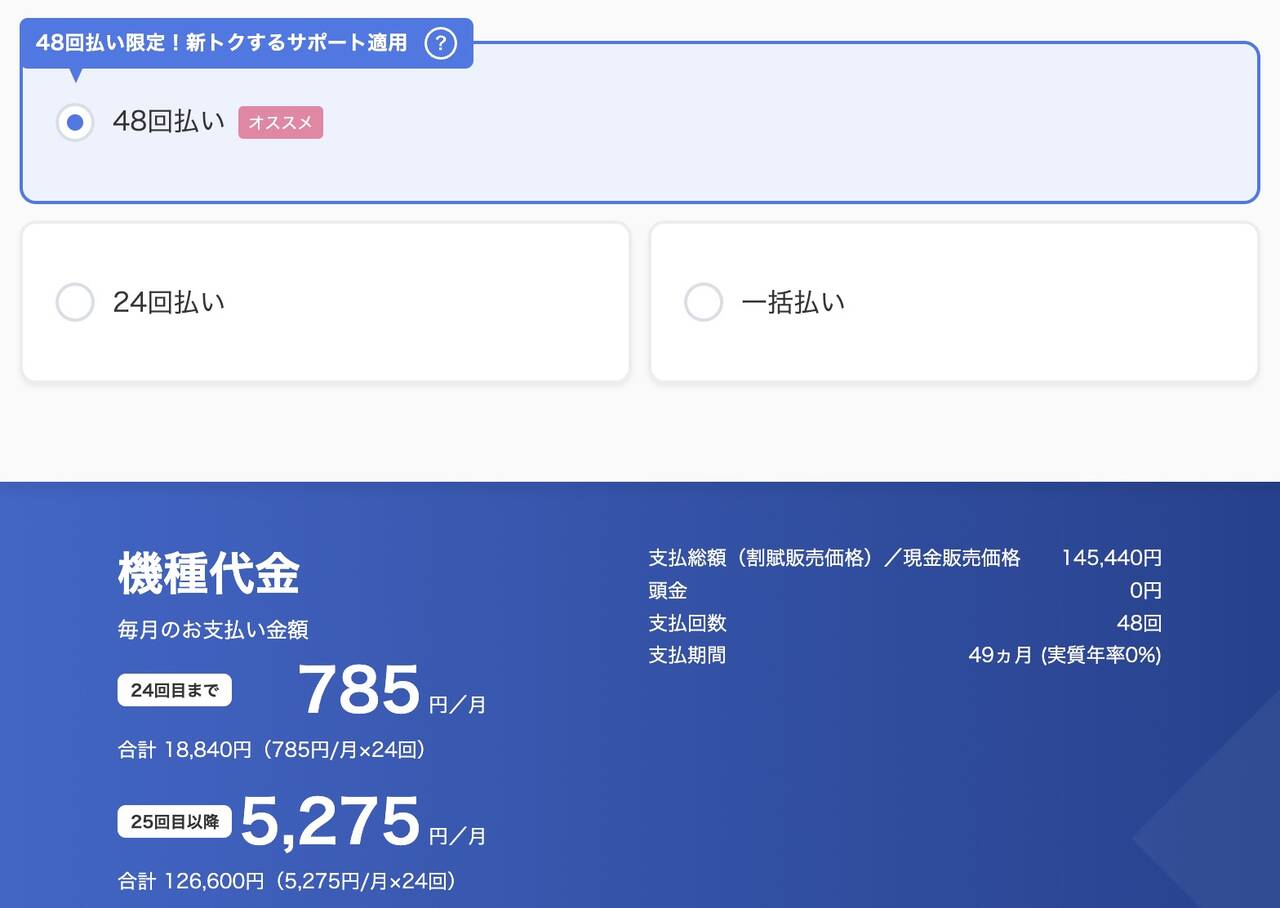This screenshot has height=908, width=1280.
Task: Choose the 一括払い radio button
Action: (x=703, y=301)
